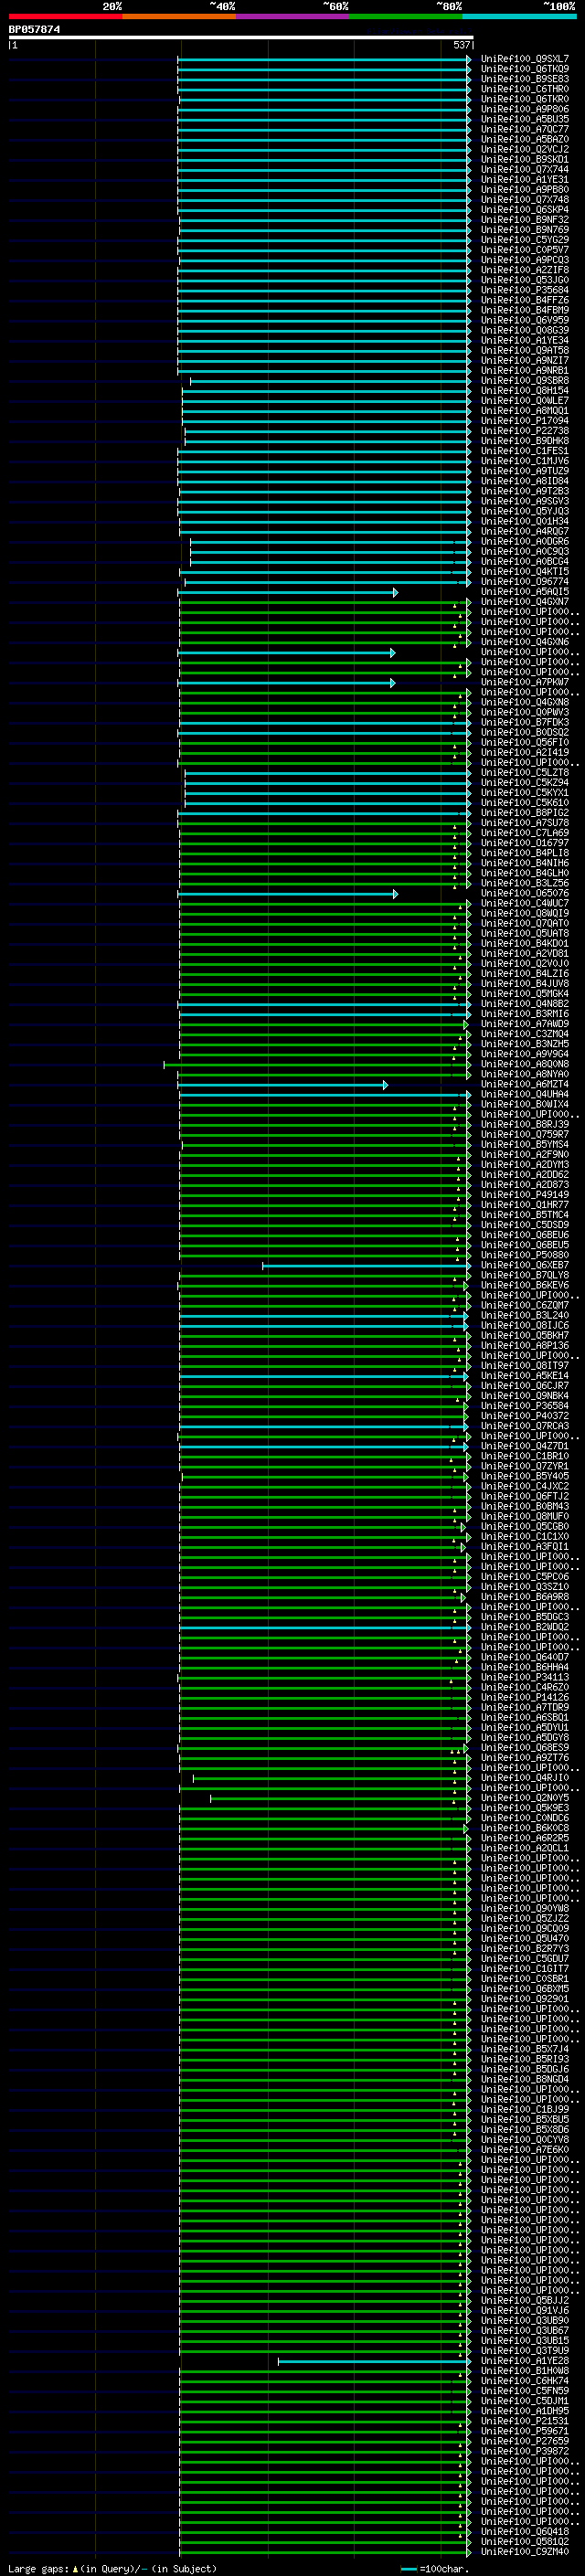Select the BP057874 query label
The width and height of the screenshot is (585, 2576).
[34, 29]
